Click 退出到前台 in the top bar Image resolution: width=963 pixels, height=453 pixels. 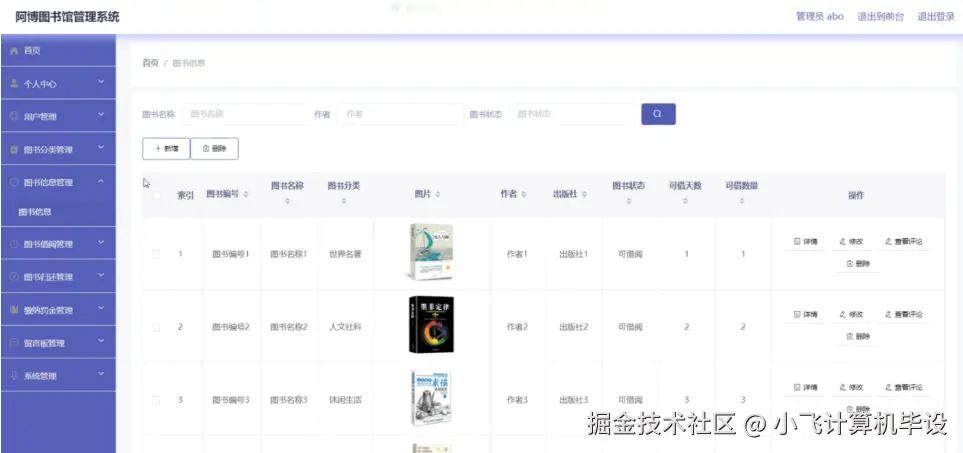pyautogui.click(x=881, y=17)
